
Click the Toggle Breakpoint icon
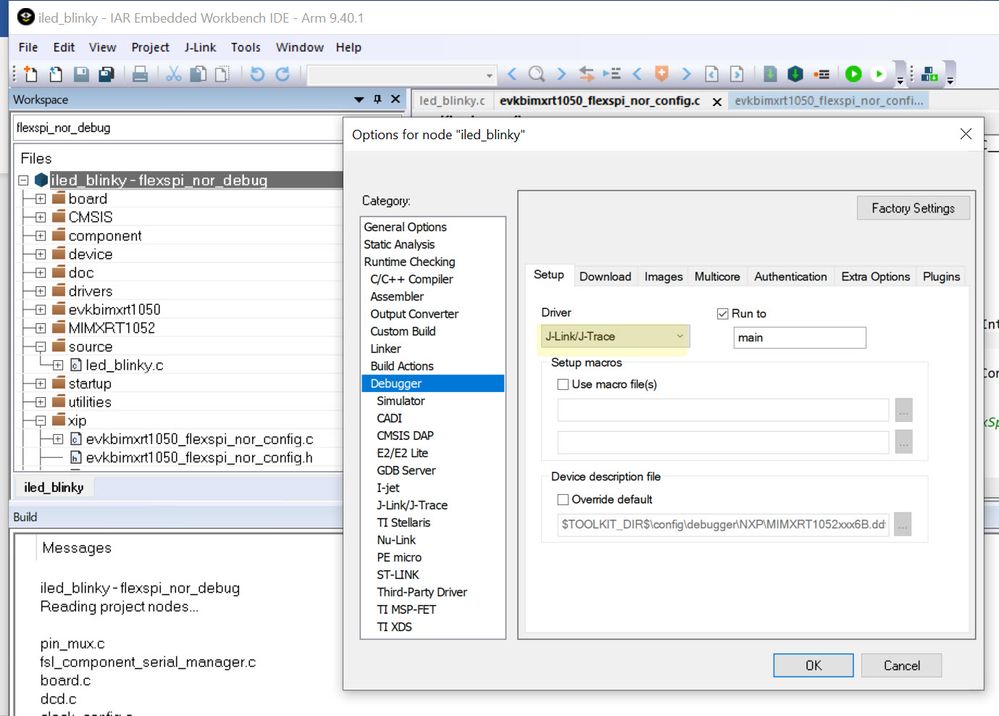point(821,75)
